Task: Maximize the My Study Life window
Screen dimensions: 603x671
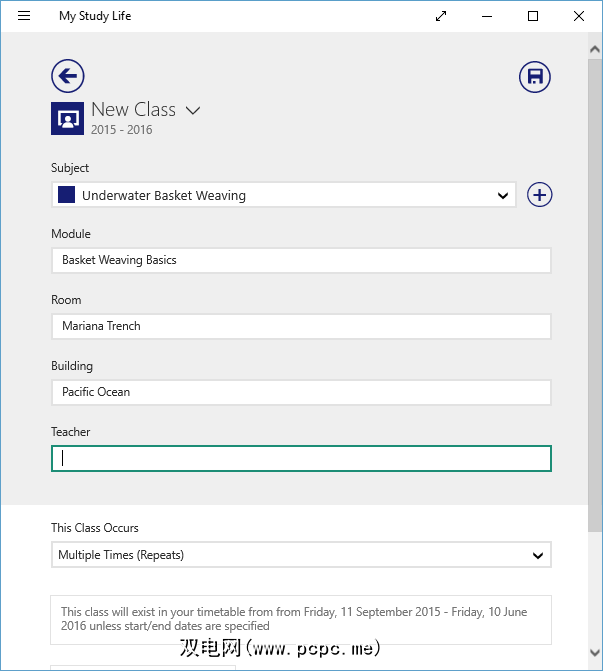Action: pyautogui.click(x=533, y=16)
